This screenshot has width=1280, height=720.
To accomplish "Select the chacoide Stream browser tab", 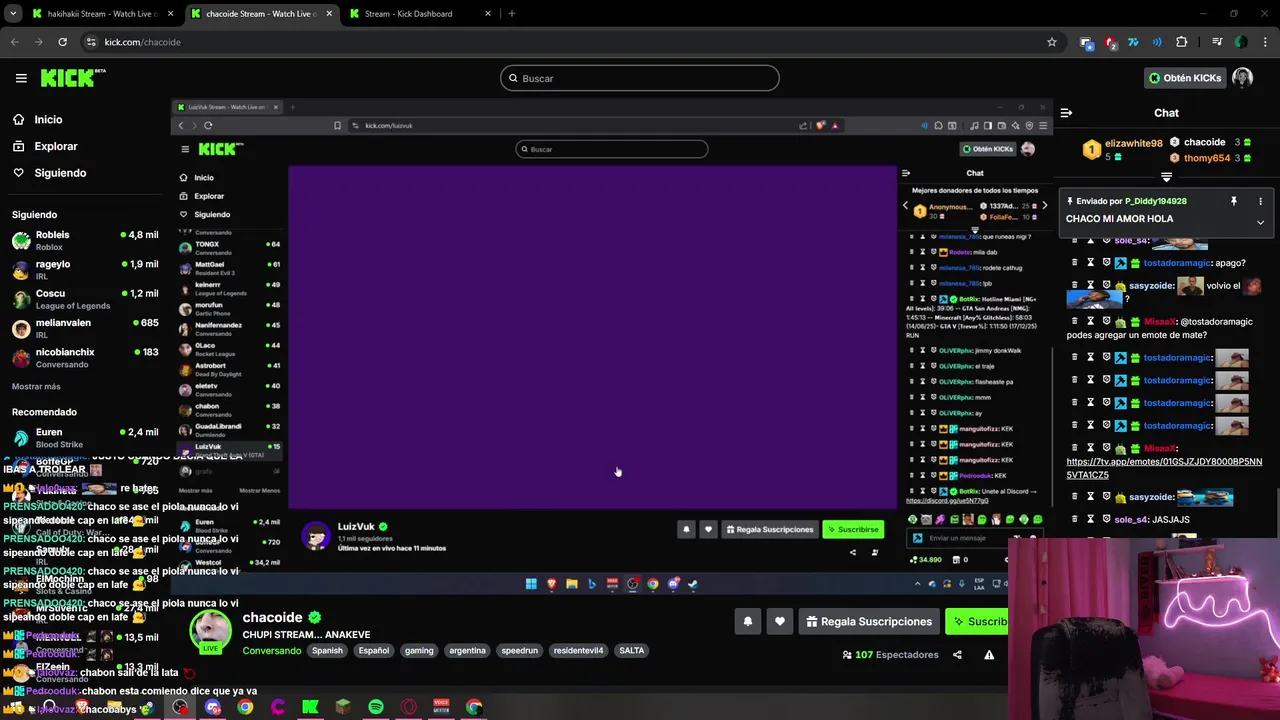I will pos(262,14).
